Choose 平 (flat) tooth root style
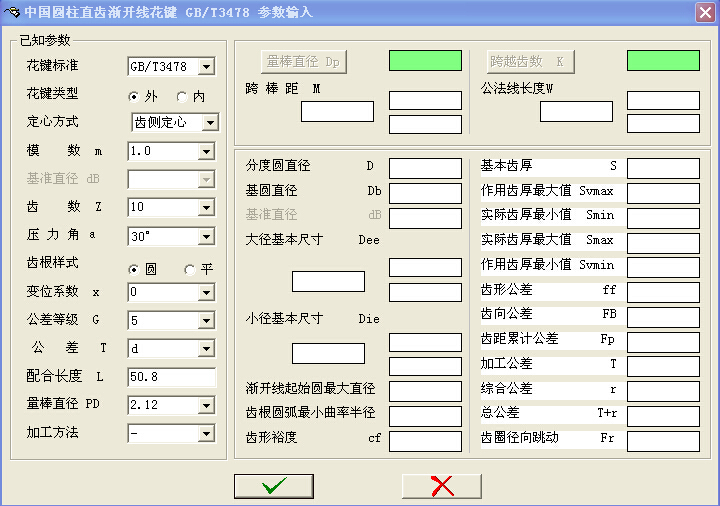This screenshot has width=720, height=506. tap(190, 269)
